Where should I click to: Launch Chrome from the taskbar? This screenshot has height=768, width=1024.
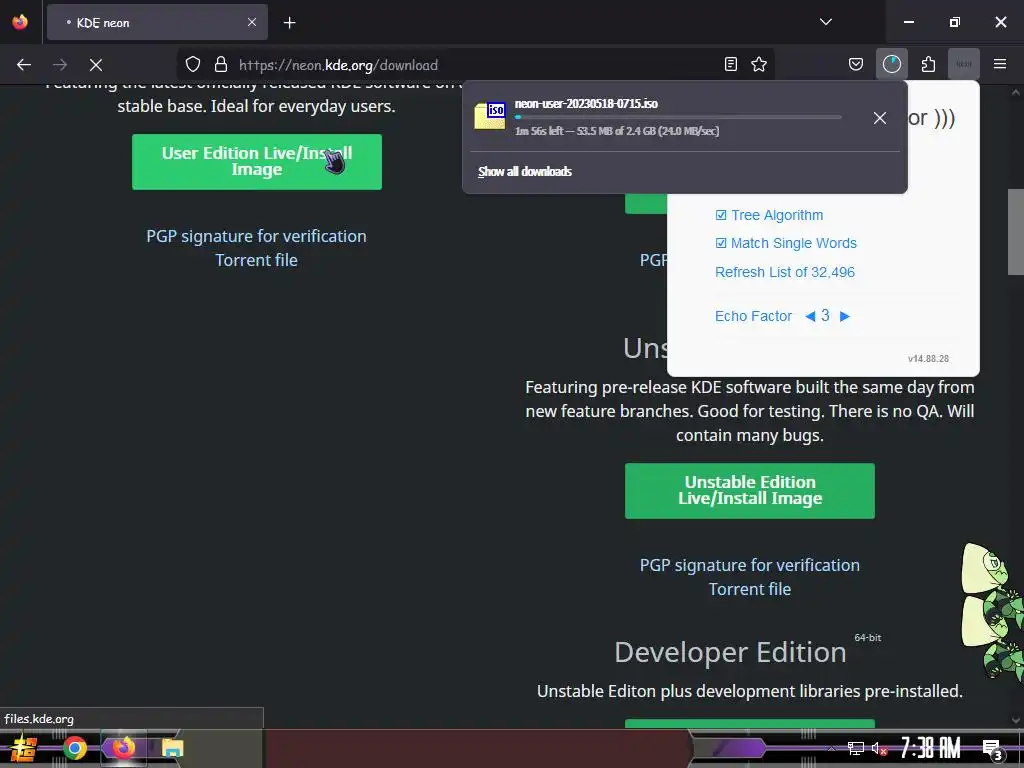click(74, 748)
